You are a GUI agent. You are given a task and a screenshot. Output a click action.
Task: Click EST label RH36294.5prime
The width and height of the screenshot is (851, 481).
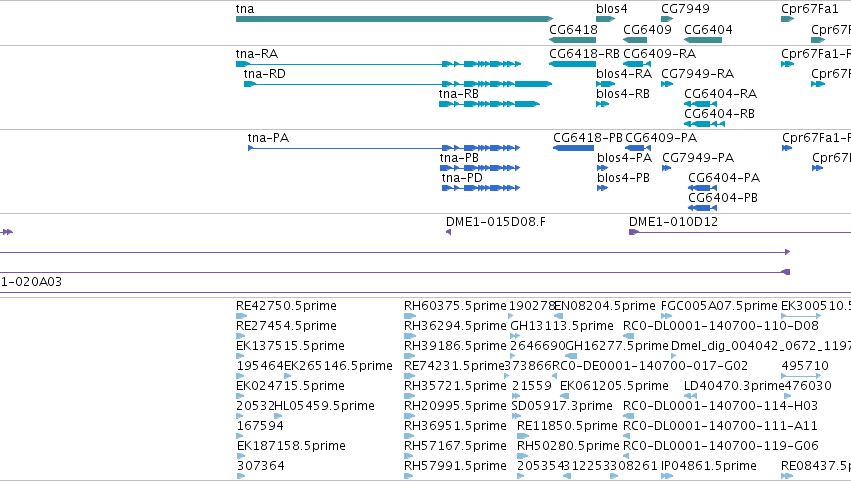pos(455,326)
